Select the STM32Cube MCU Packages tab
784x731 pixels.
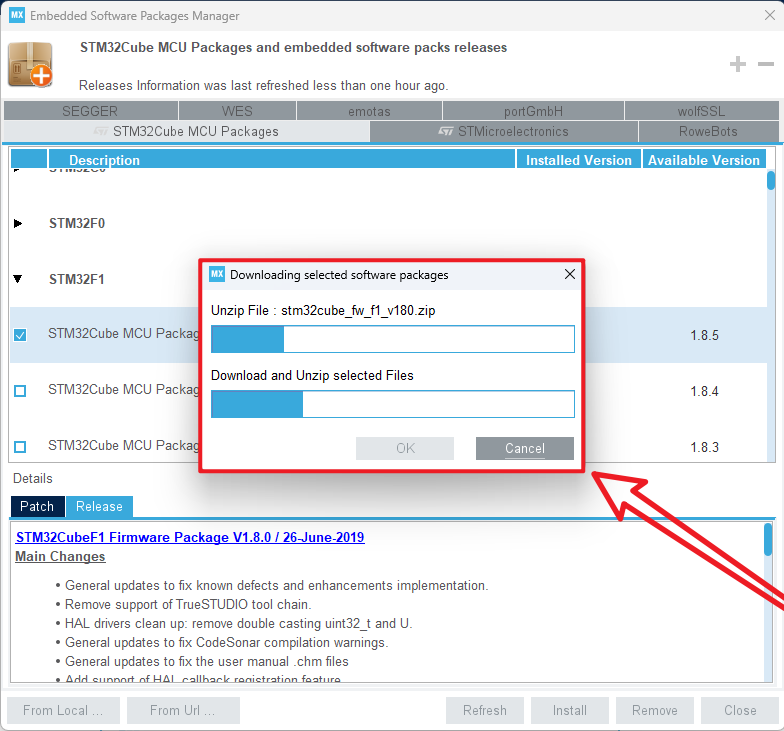click(x=186, y=132)
